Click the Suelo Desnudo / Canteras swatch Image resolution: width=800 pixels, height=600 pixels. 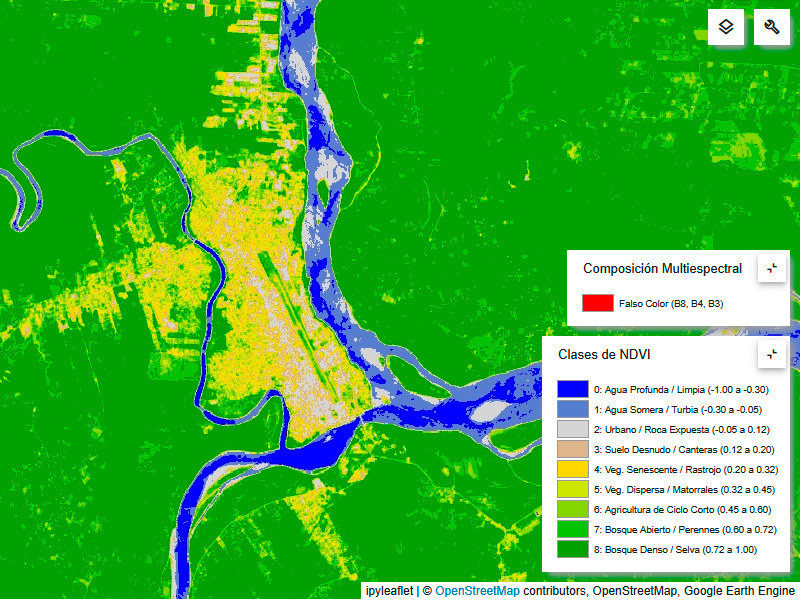572,449
